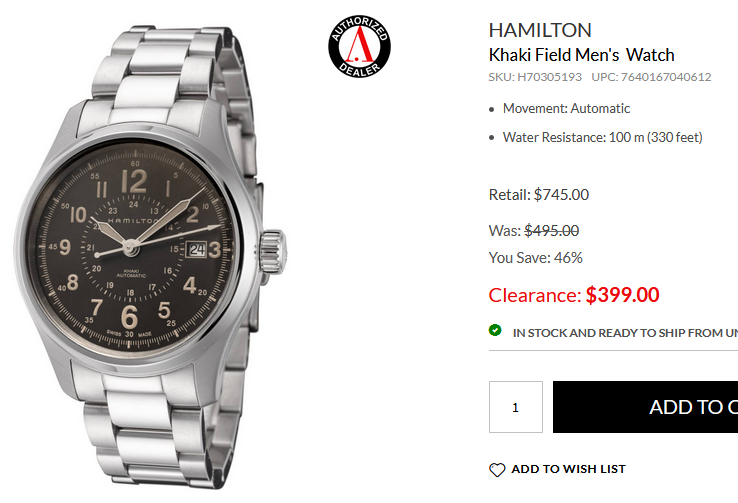Click the You Save 46% text
Image resolution: width=738 pixels, height=503 pixels.
pos(536,258)
